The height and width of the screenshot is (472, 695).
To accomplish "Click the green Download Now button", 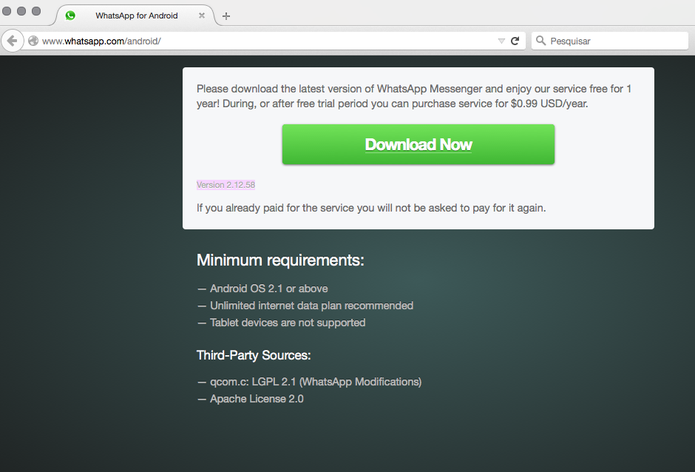I will point(418,144).
